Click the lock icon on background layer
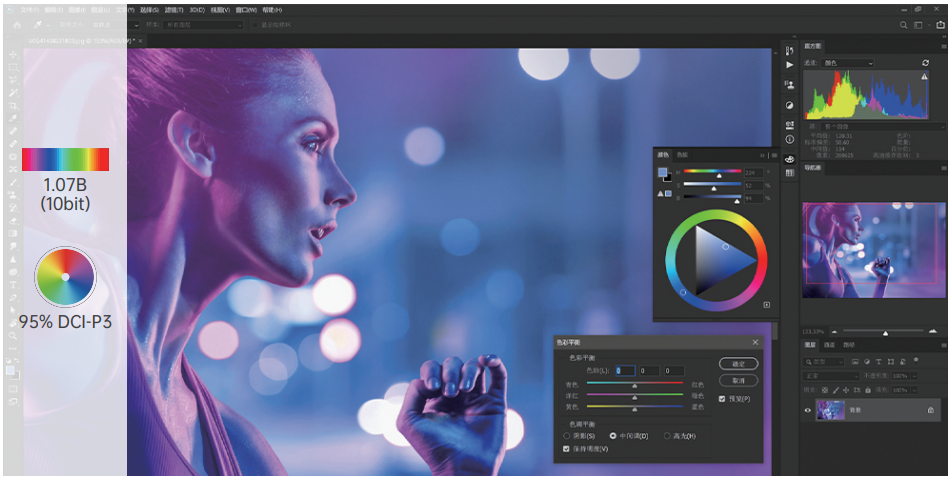952x480 pixels. [x=930, y=410]
